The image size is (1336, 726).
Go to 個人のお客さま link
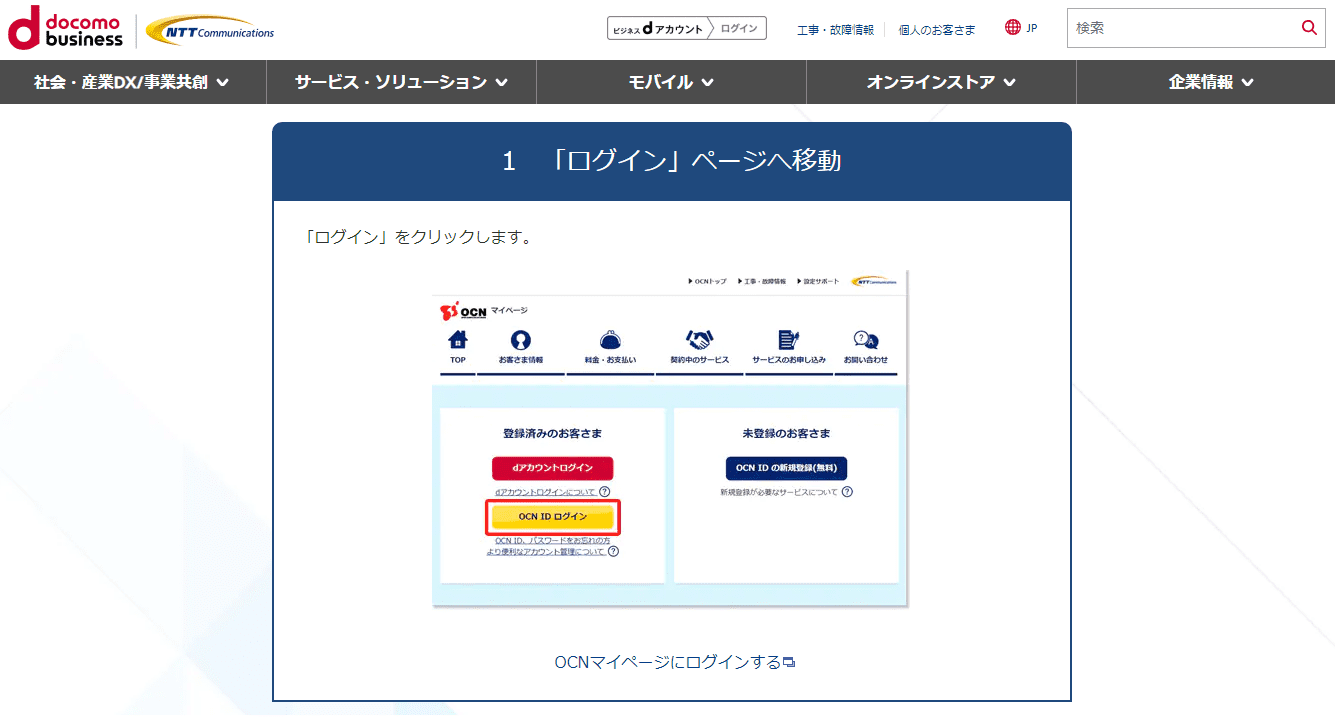[x=937, y=29]
